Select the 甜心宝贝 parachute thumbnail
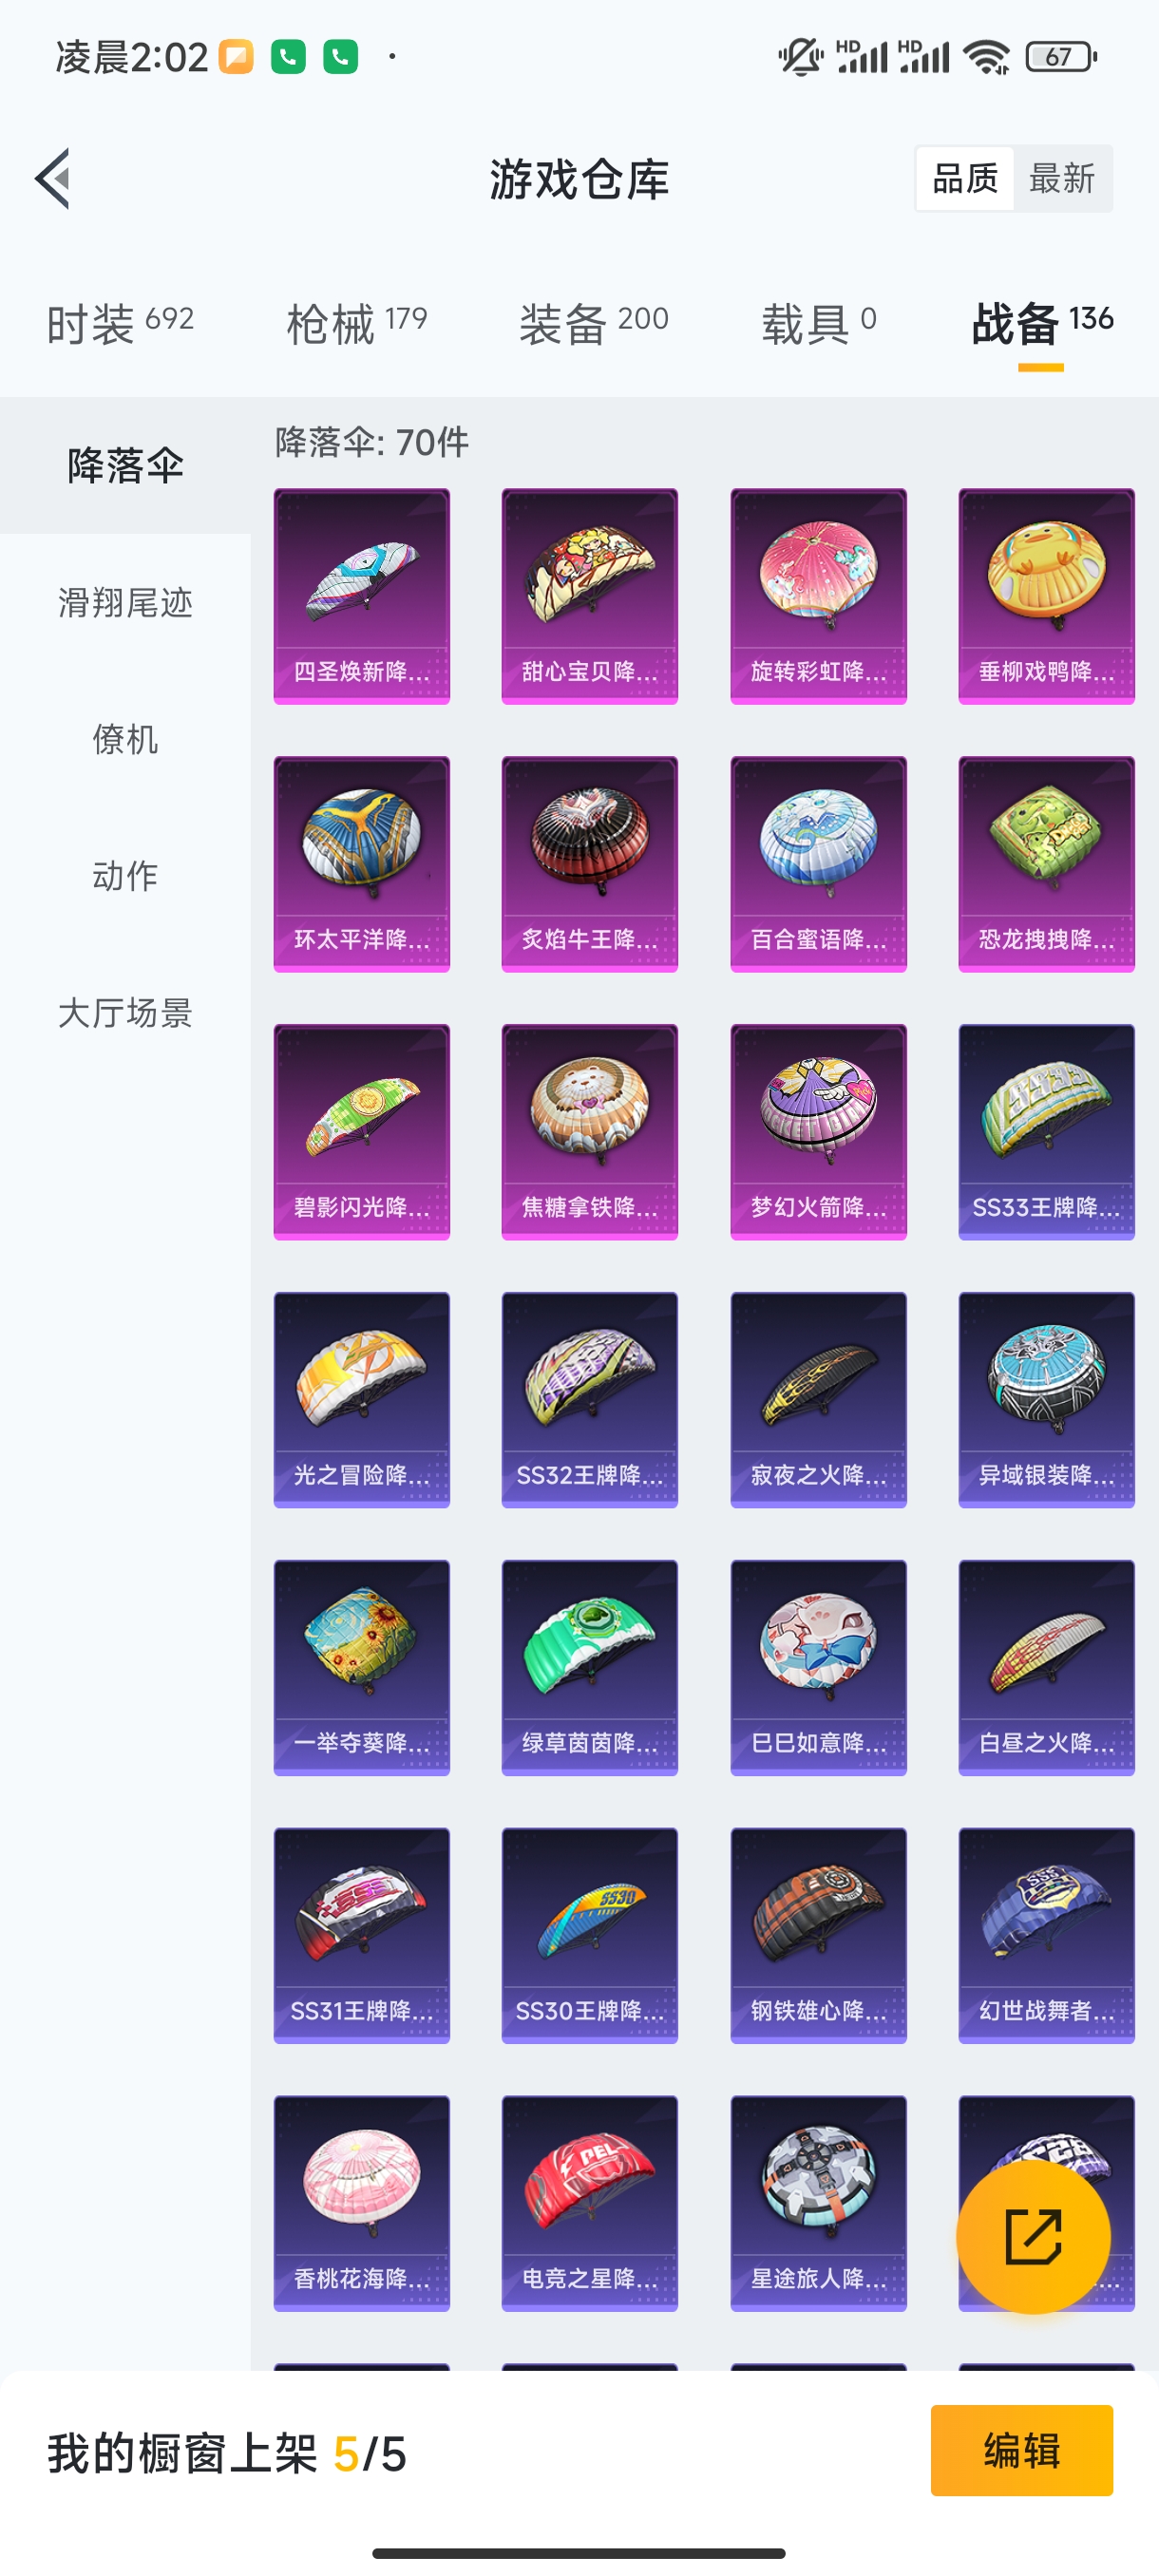 tap(590, 596)
